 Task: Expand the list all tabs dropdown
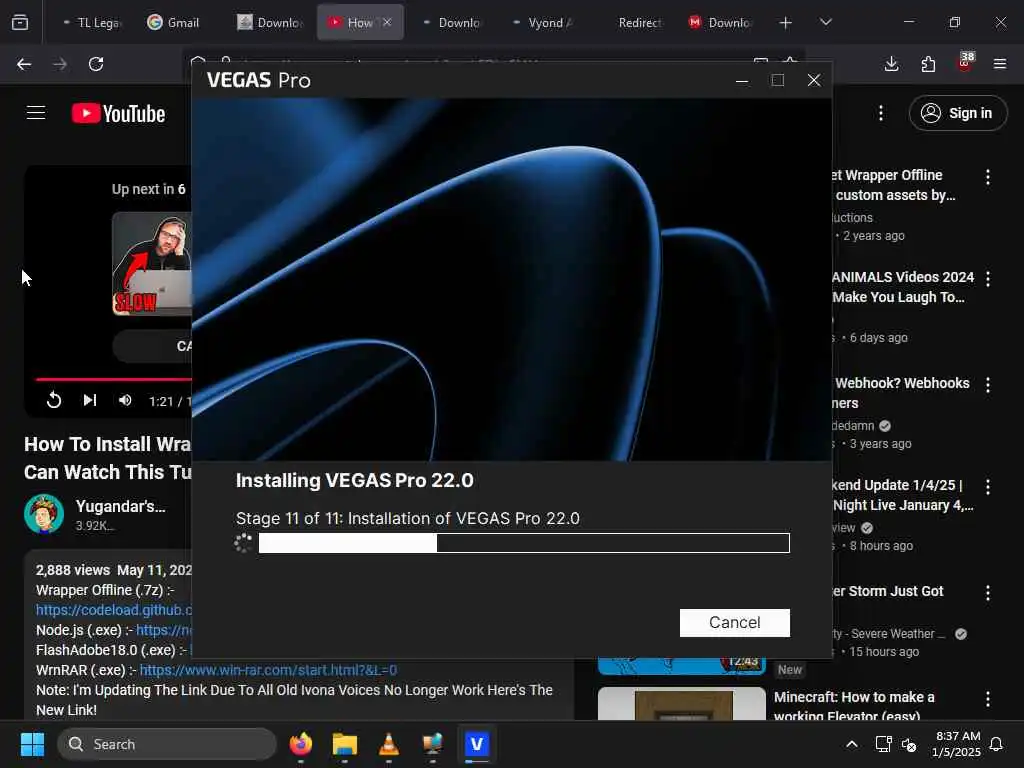825,22
